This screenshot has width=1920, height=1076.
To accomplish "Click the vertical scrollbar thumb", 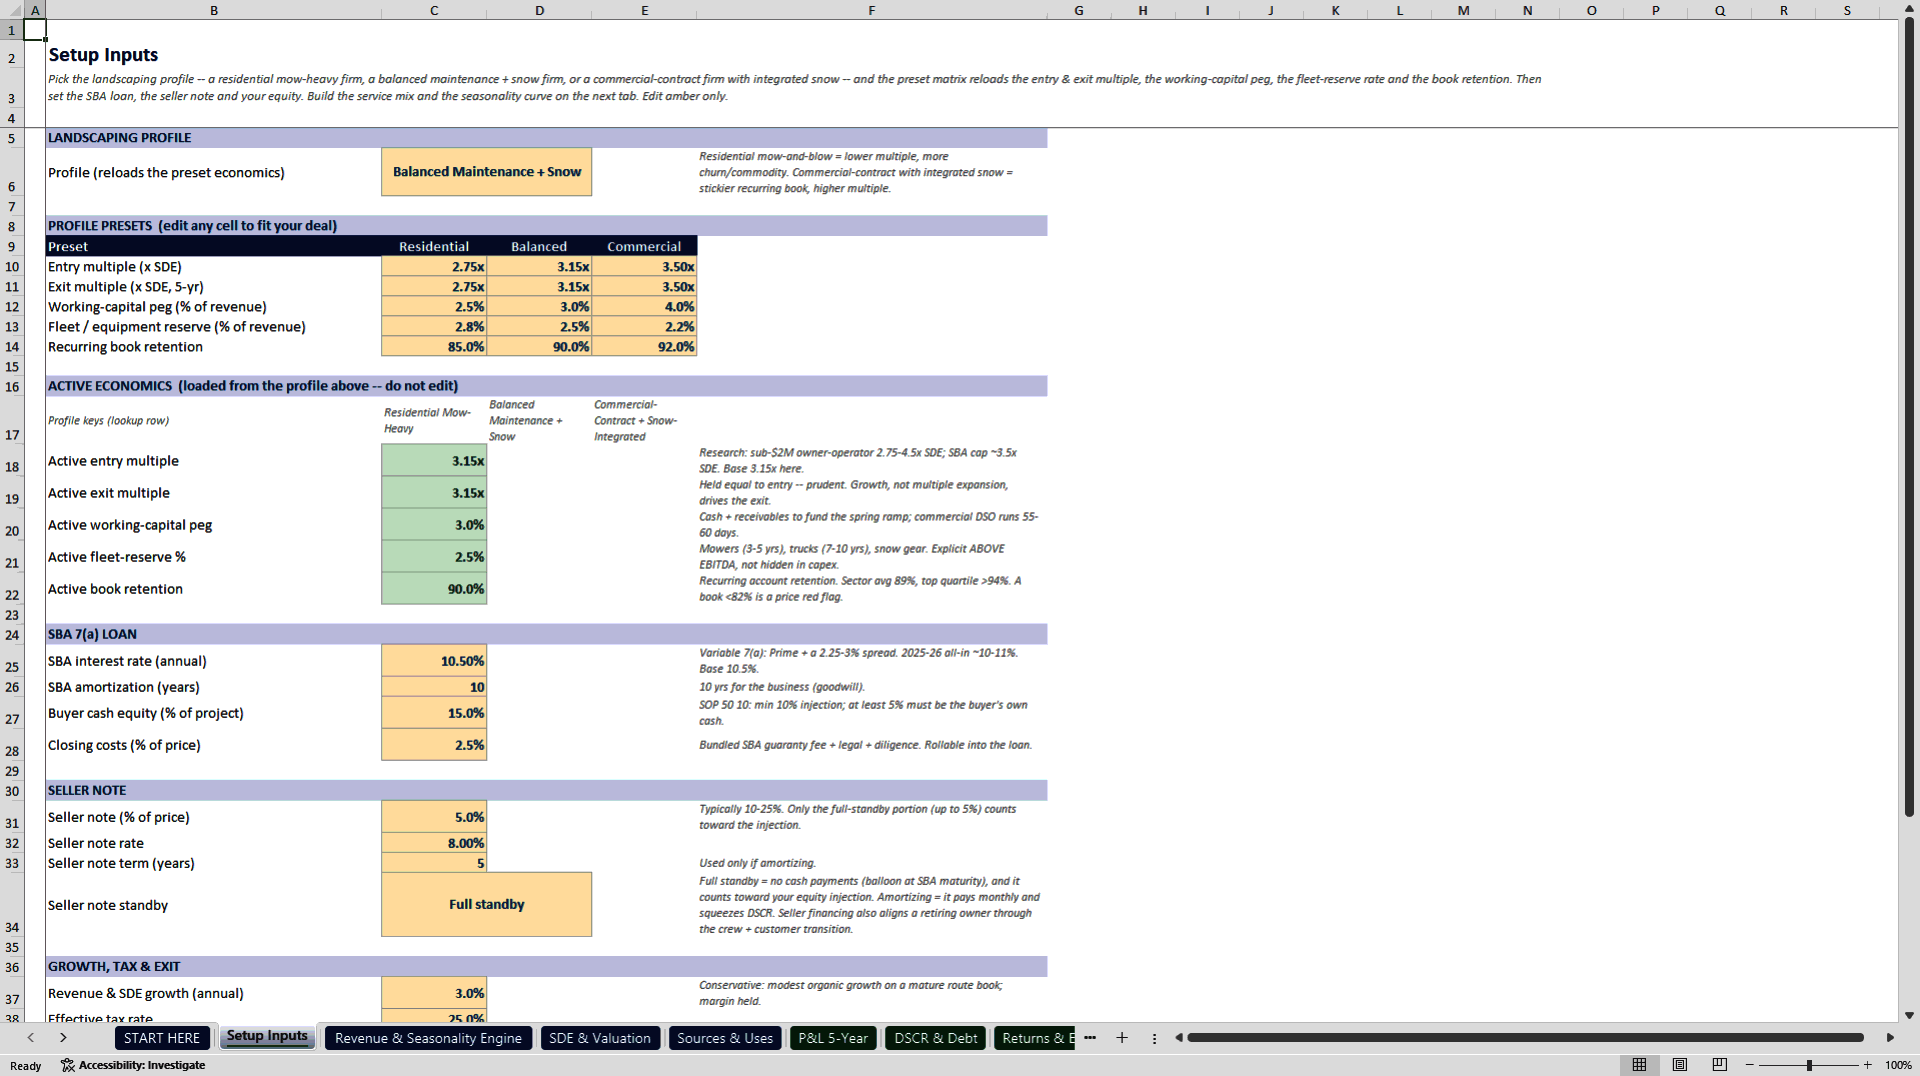I will pos(1909,418).
